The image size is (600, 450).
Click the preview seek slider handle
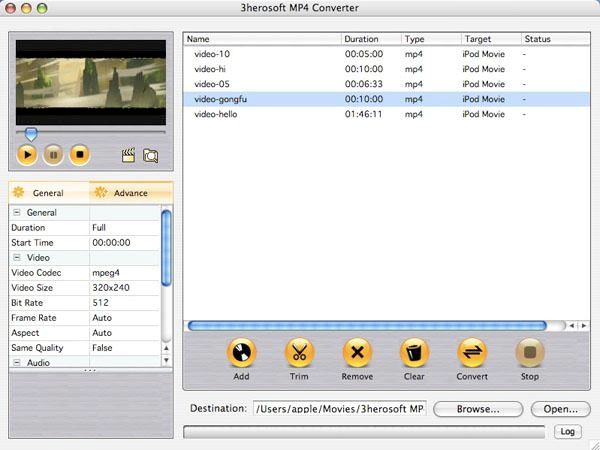31,134
